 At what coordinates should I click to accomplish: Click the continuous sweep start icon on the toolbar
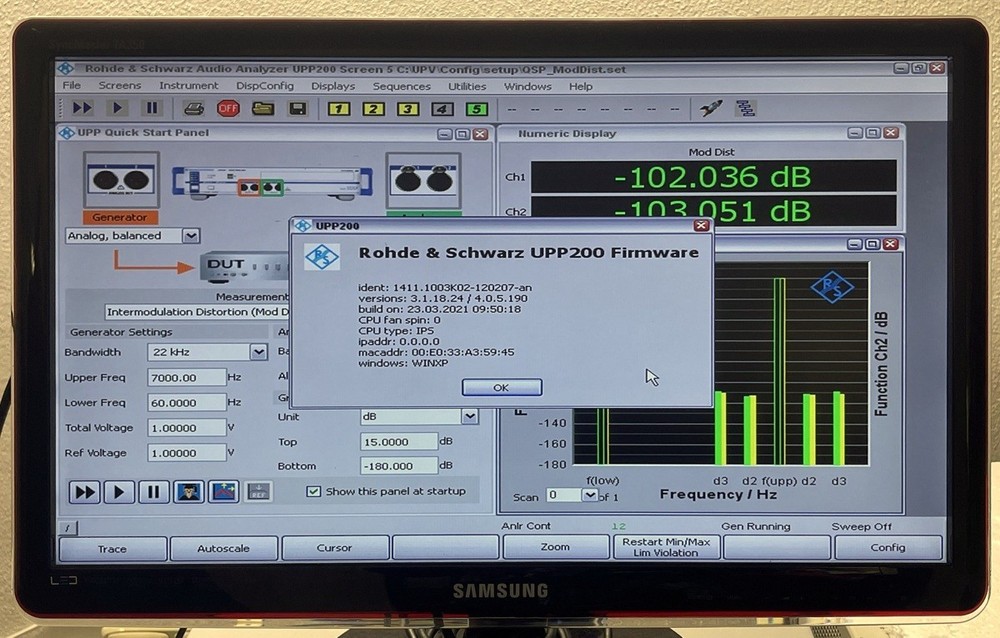[82, 108]
